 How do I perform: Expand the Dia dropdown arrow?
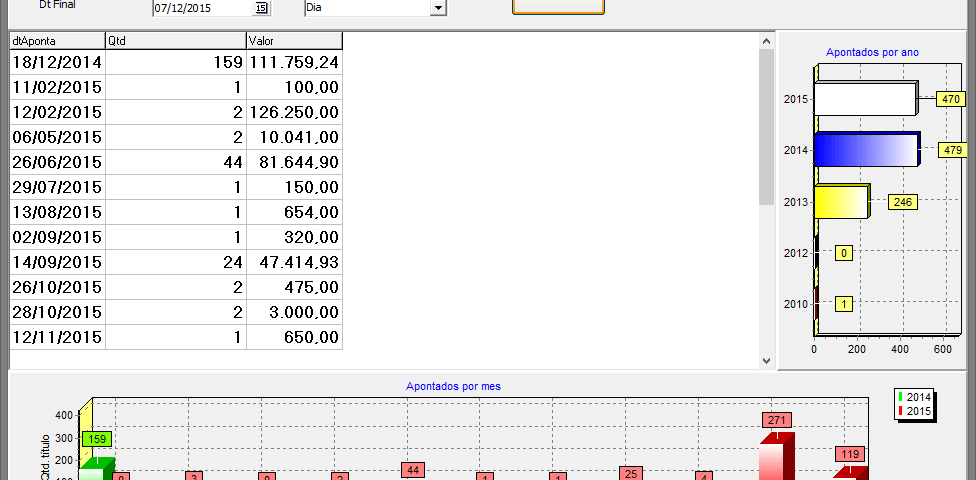(437, 8)
